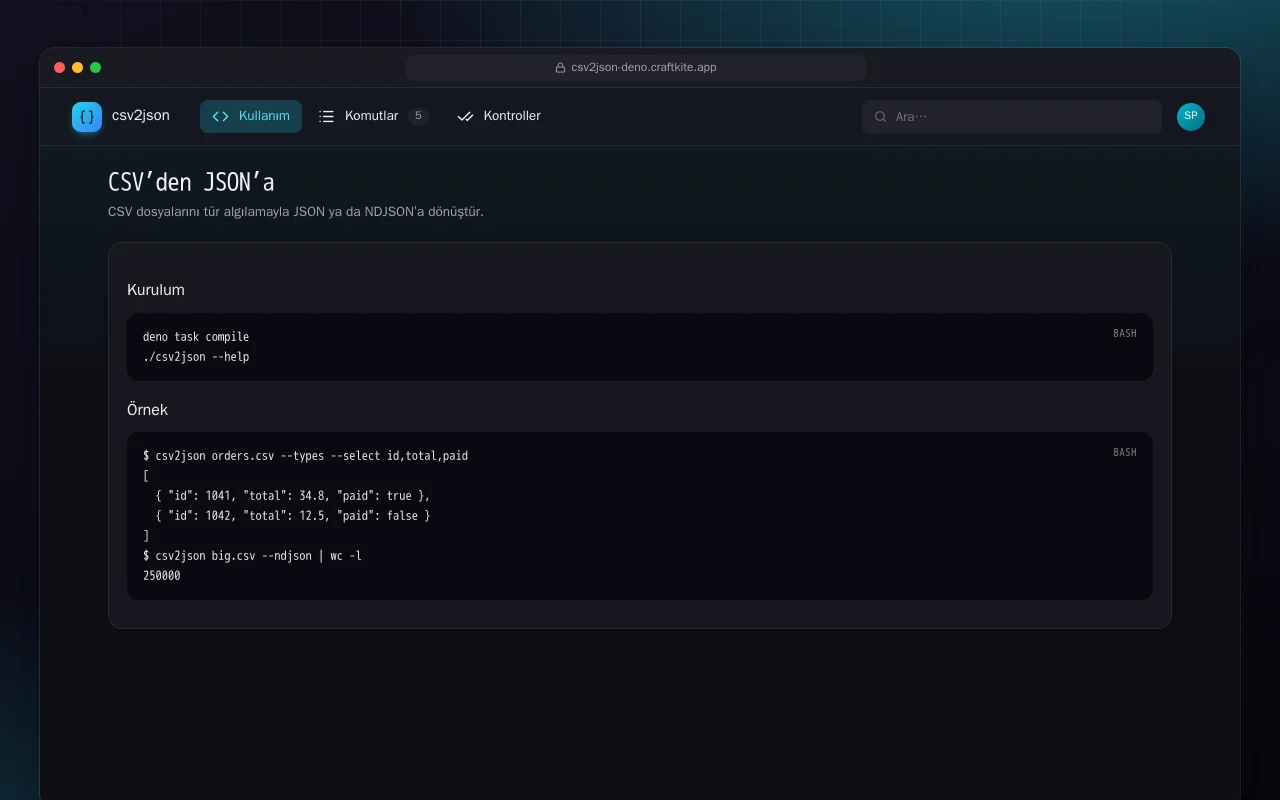Click the Örnek section heading
The image size is (1280, 800).
(148, 410)
